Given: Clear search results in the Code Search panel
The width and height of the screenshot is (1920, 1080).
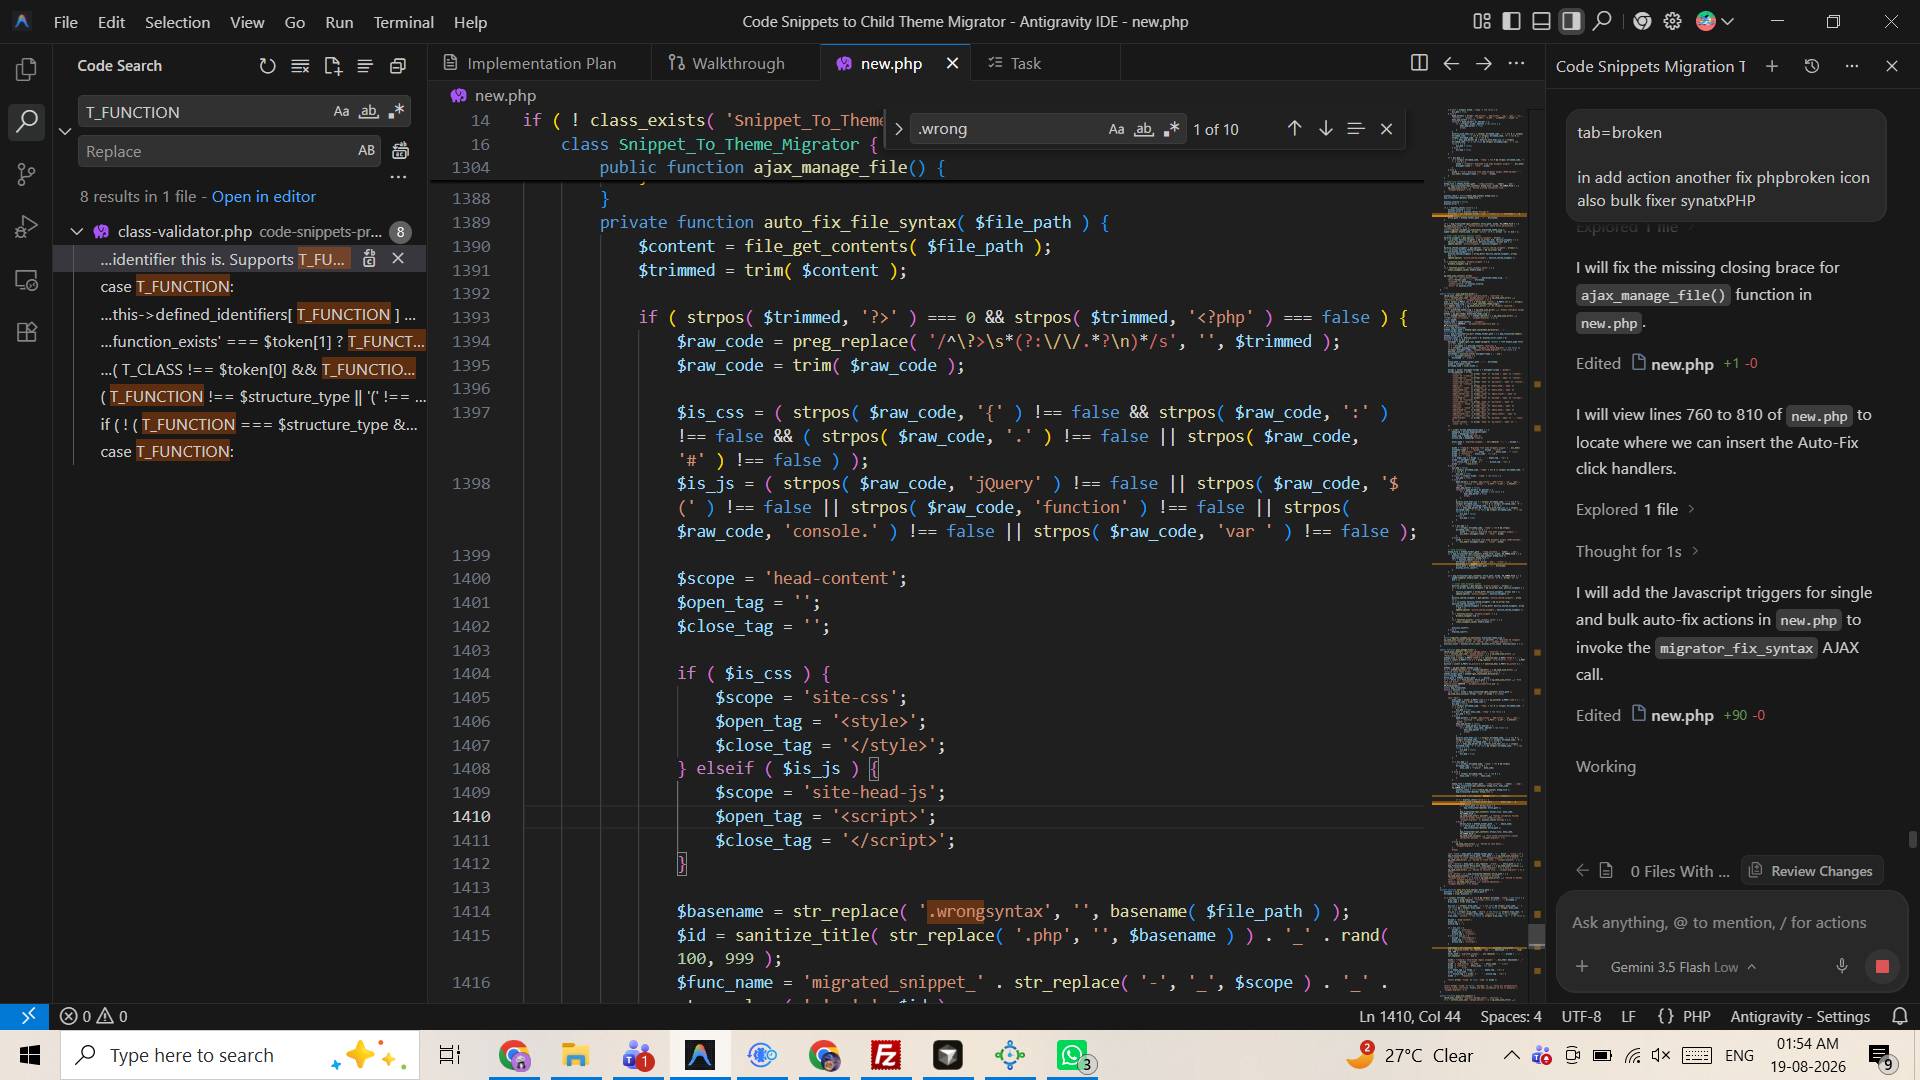Looking at the screenshot, I should pyautogui.click(x=300, y=66).
